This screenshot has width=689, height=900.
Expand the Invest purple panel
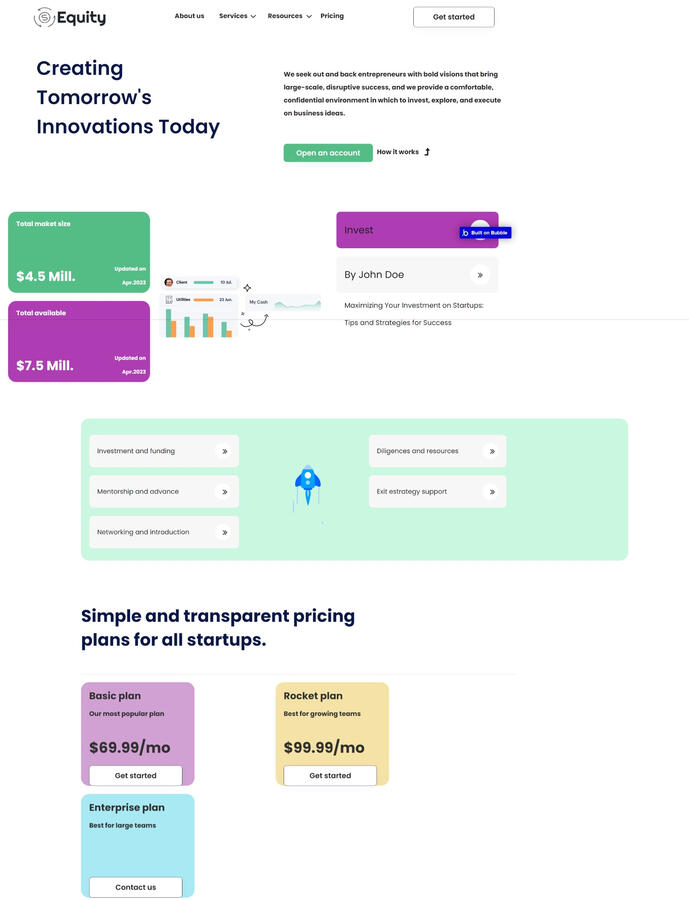pyautogui.click(x=400, y=230)
